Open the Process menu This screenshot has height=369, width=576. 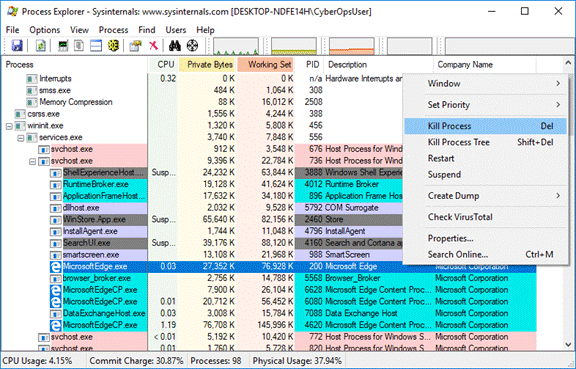(x=113, y=30)
